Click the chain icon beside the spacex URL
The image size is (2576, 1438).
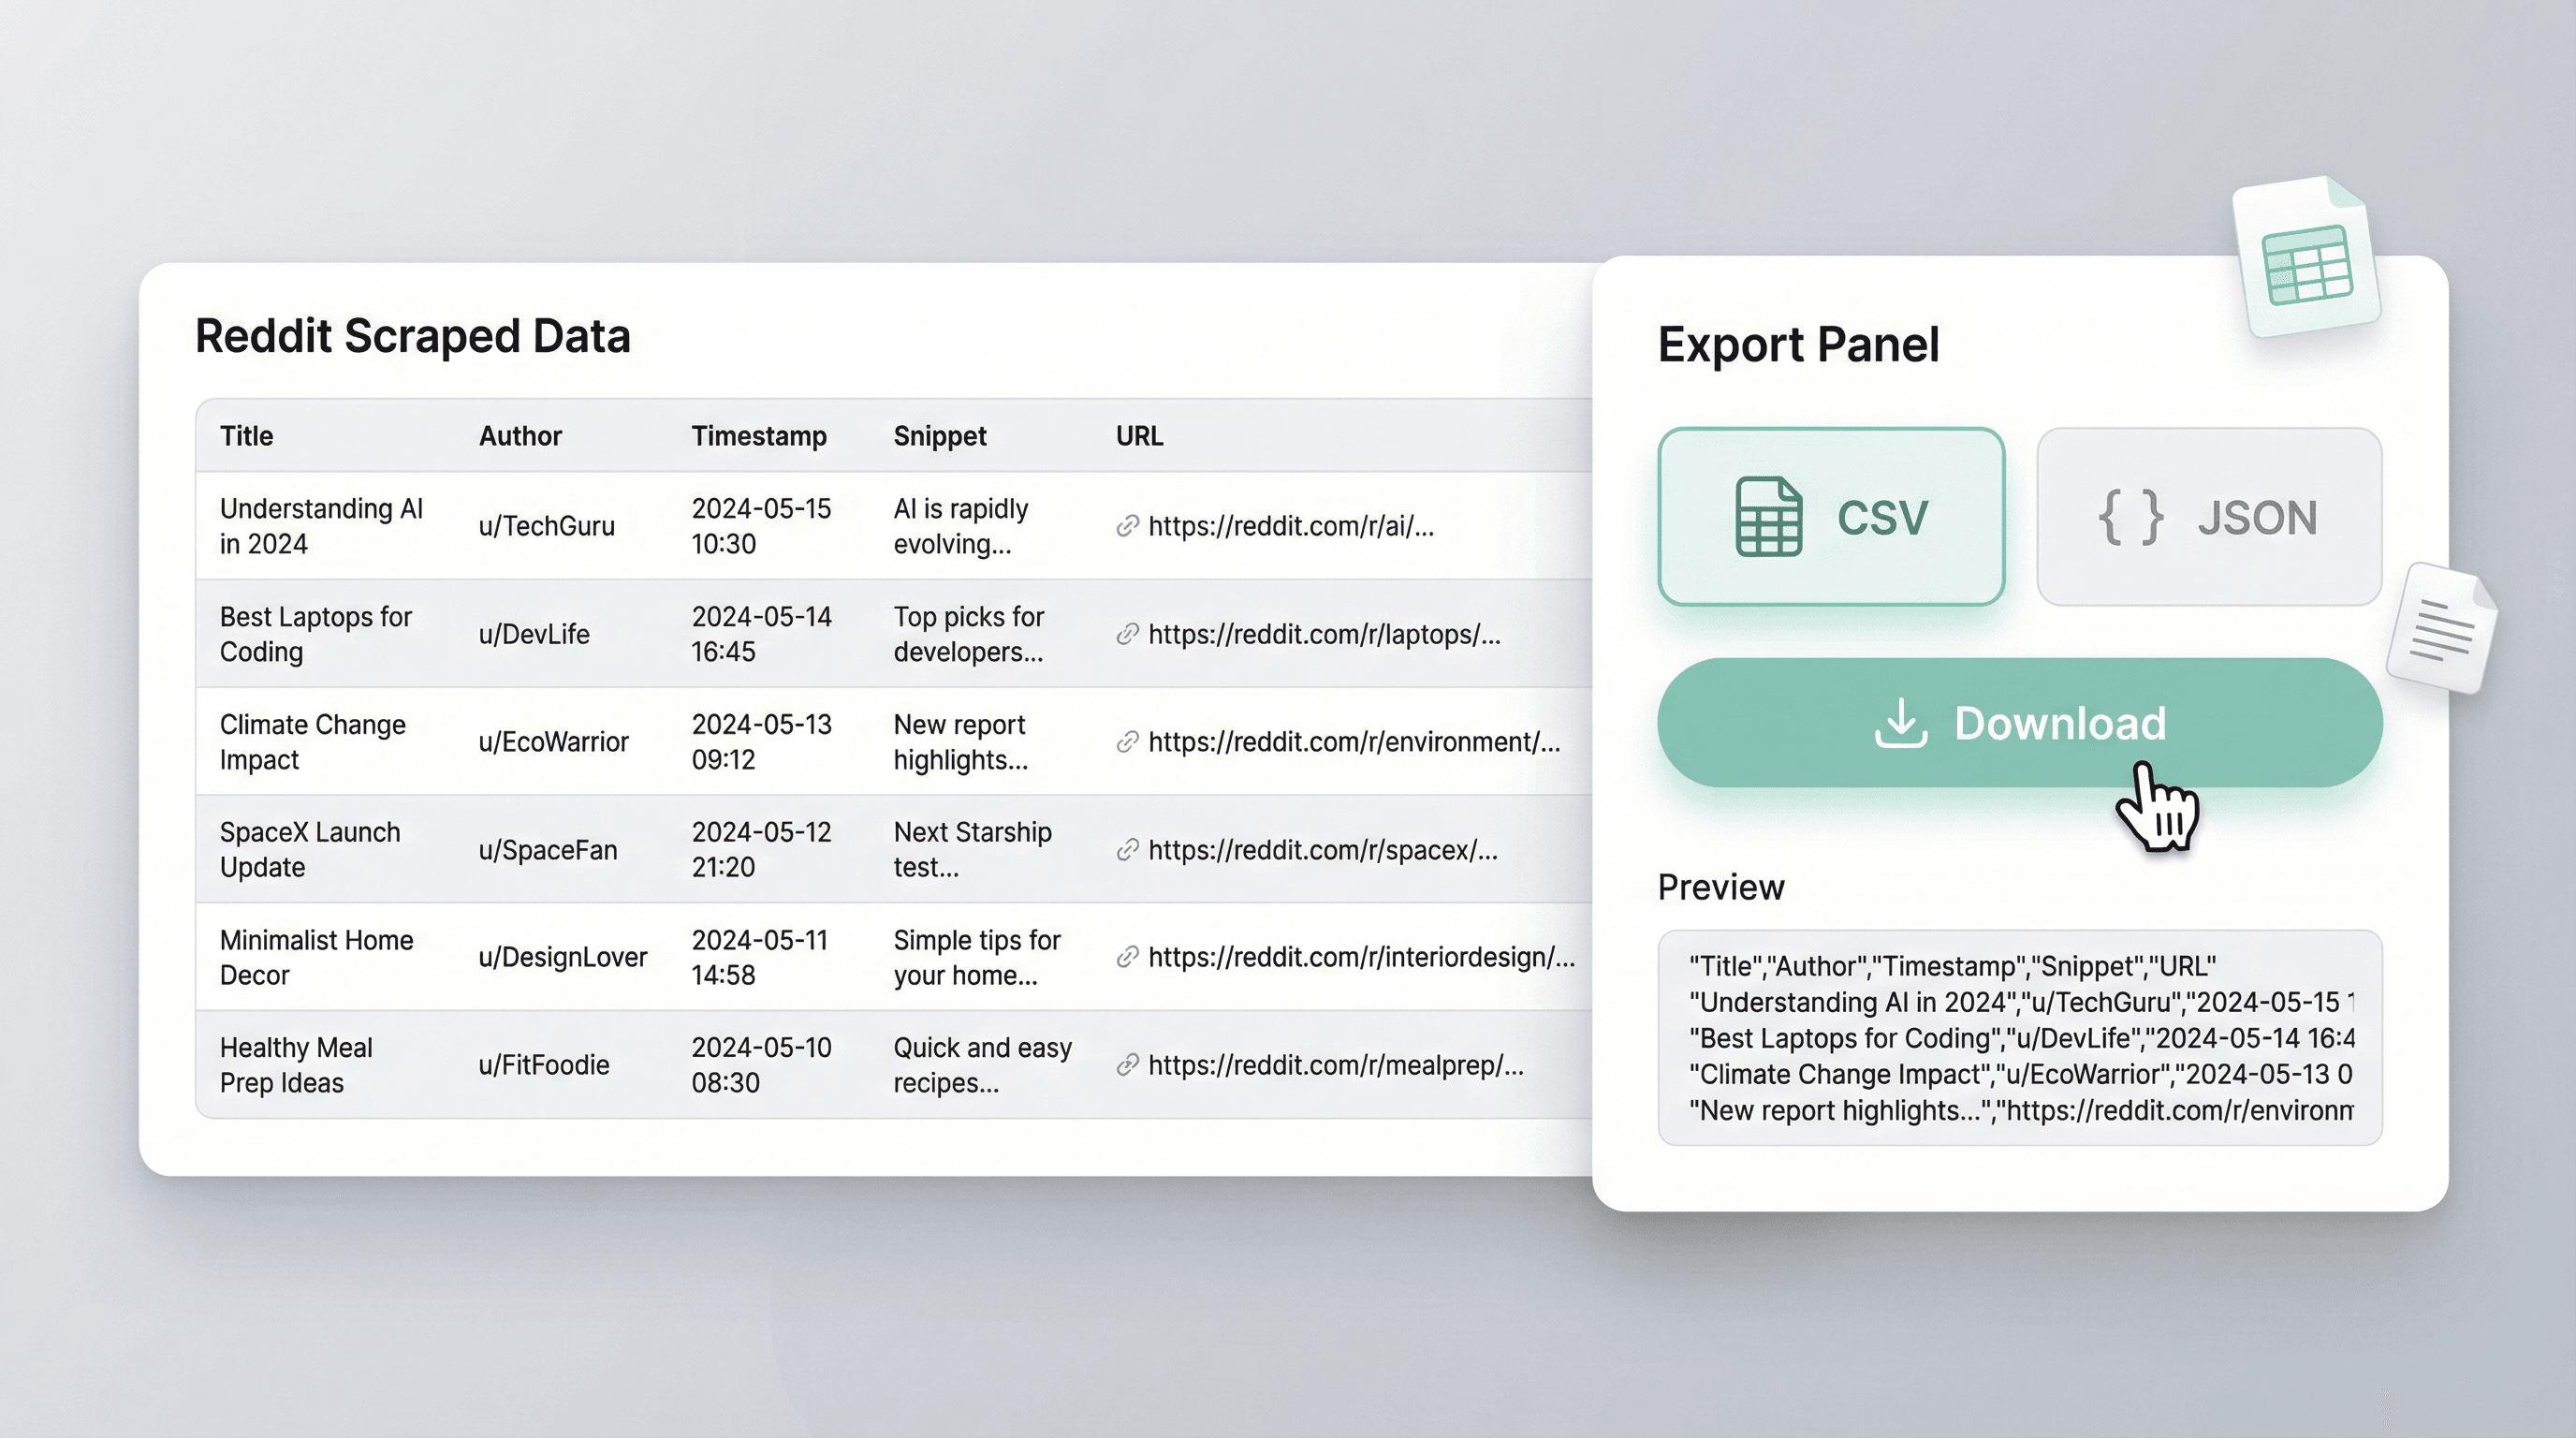point(1127,850)
